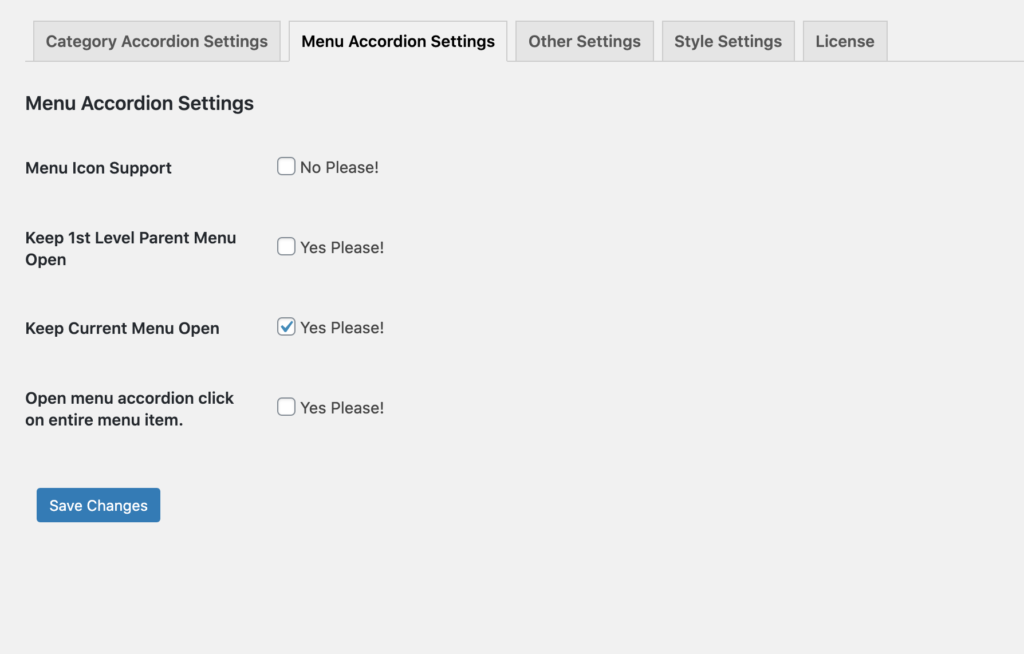Switch to Category Accordion Settings tab

tap(157, 41)
